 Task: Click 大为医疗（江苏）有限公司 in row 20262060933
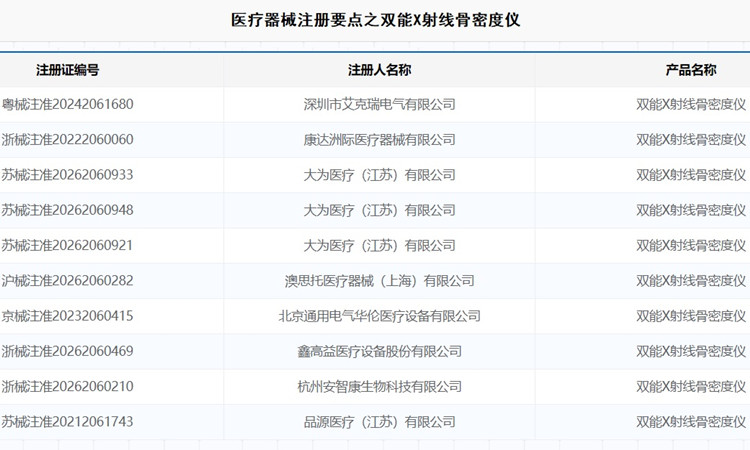click(379, 175)
